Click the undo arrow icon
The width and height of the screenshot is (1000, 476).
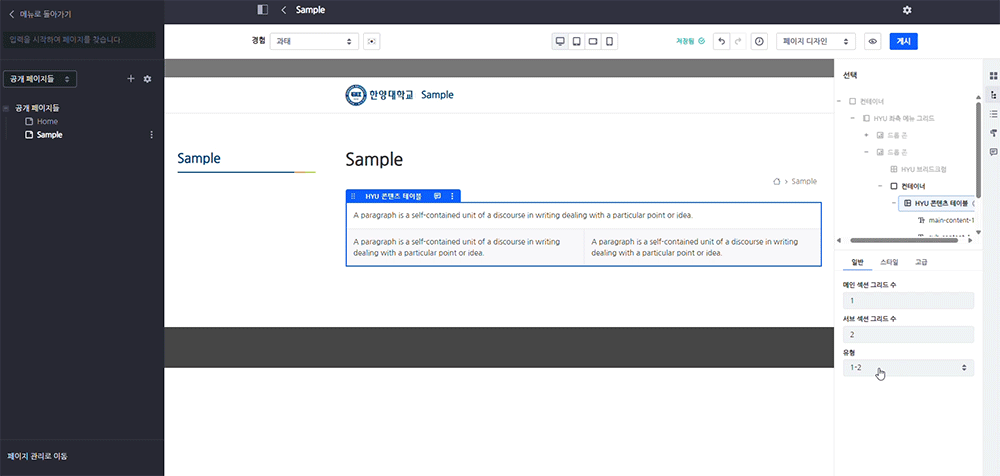click(x=720, y=42)
